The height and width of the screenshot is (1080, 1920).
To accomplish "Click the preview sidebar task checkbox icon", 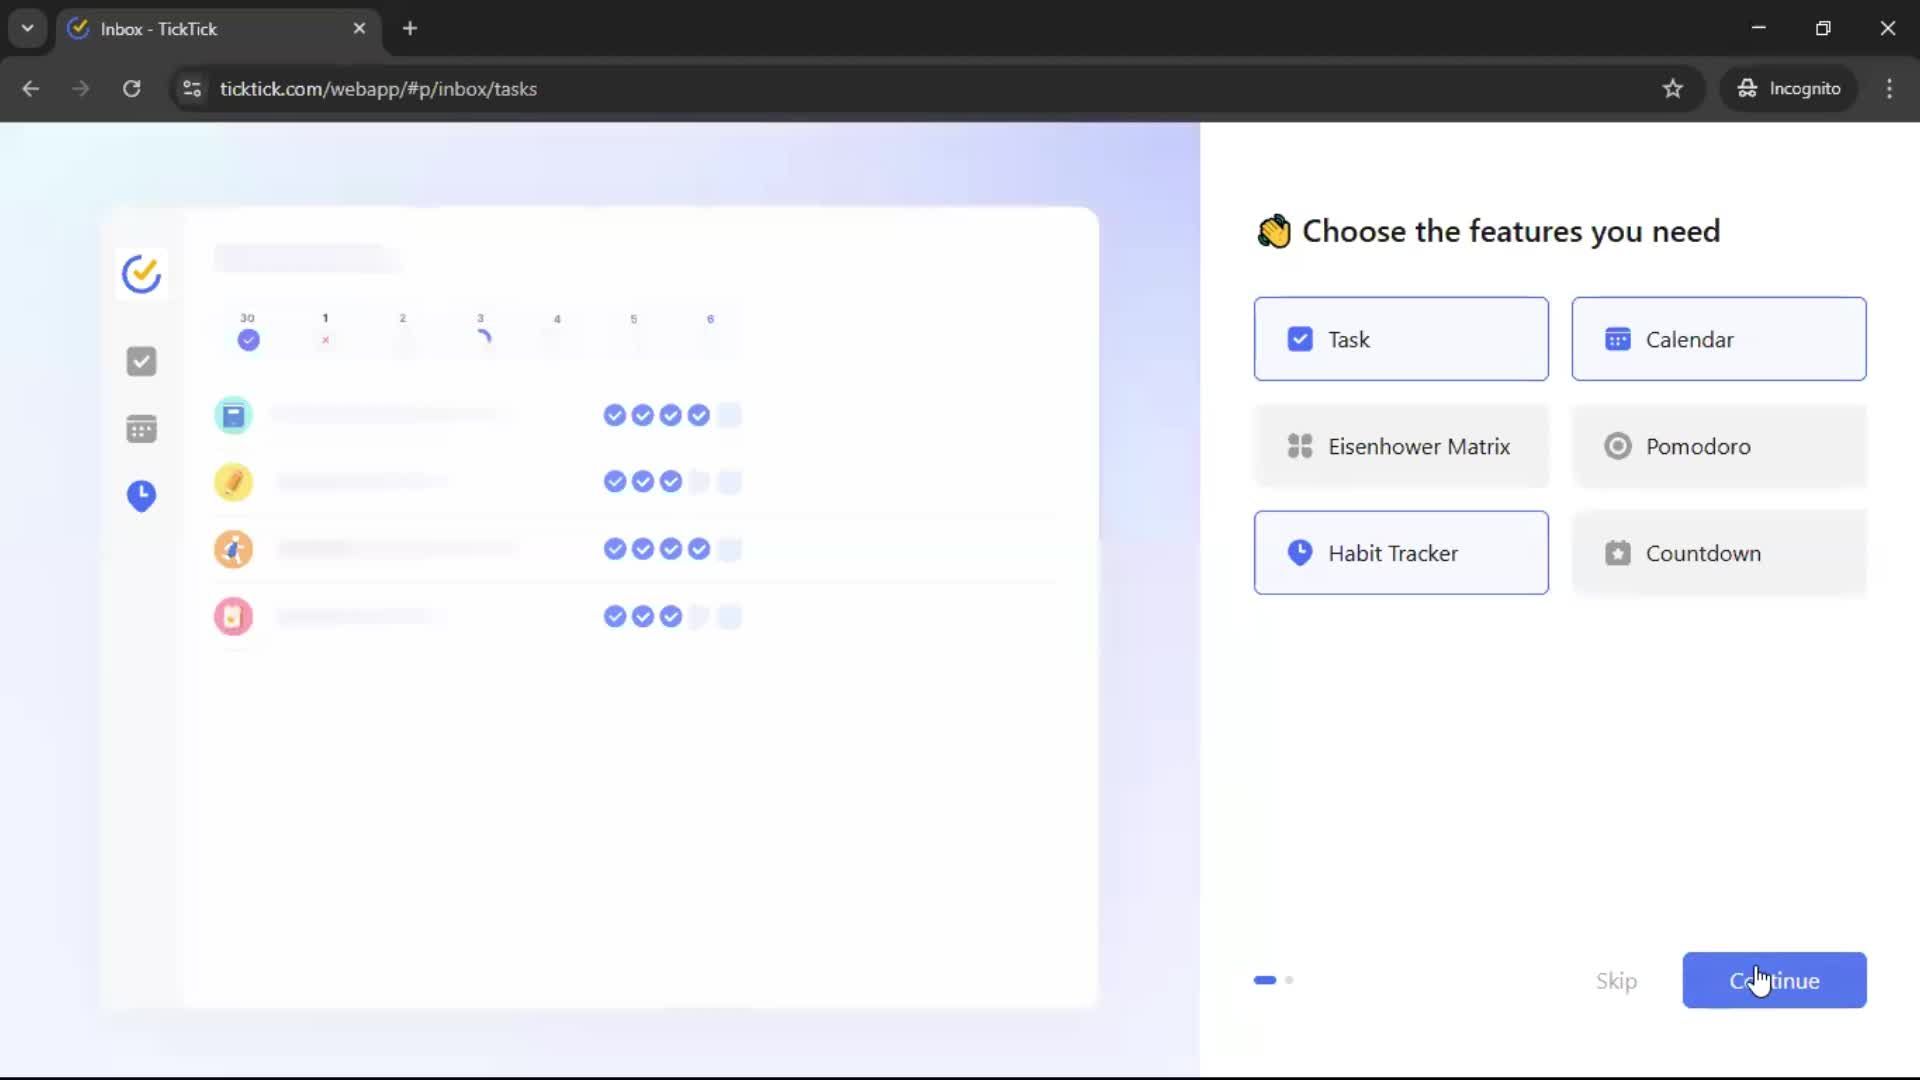I will [x=141, y=361].
